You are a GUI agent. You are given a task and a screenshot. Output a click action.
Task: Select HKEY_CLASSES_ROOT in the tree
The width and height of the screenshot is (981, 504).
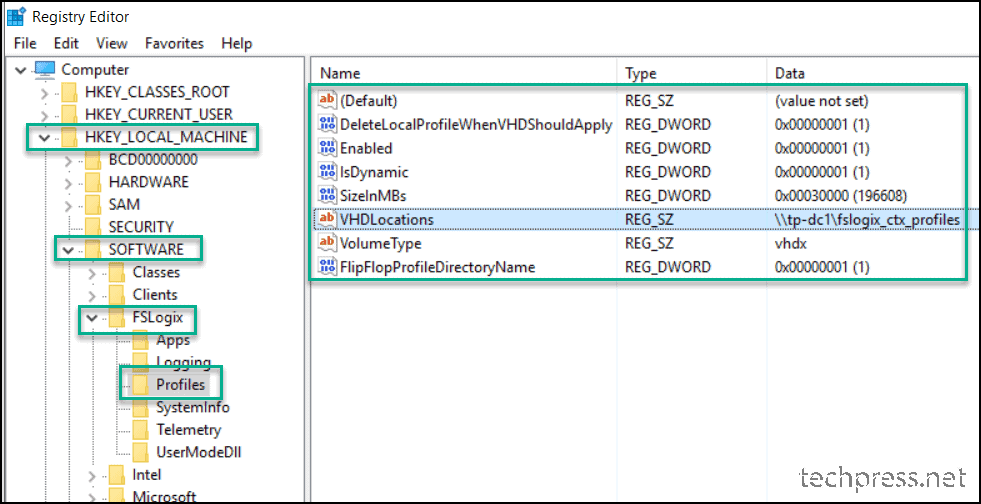tap(157, 93)
